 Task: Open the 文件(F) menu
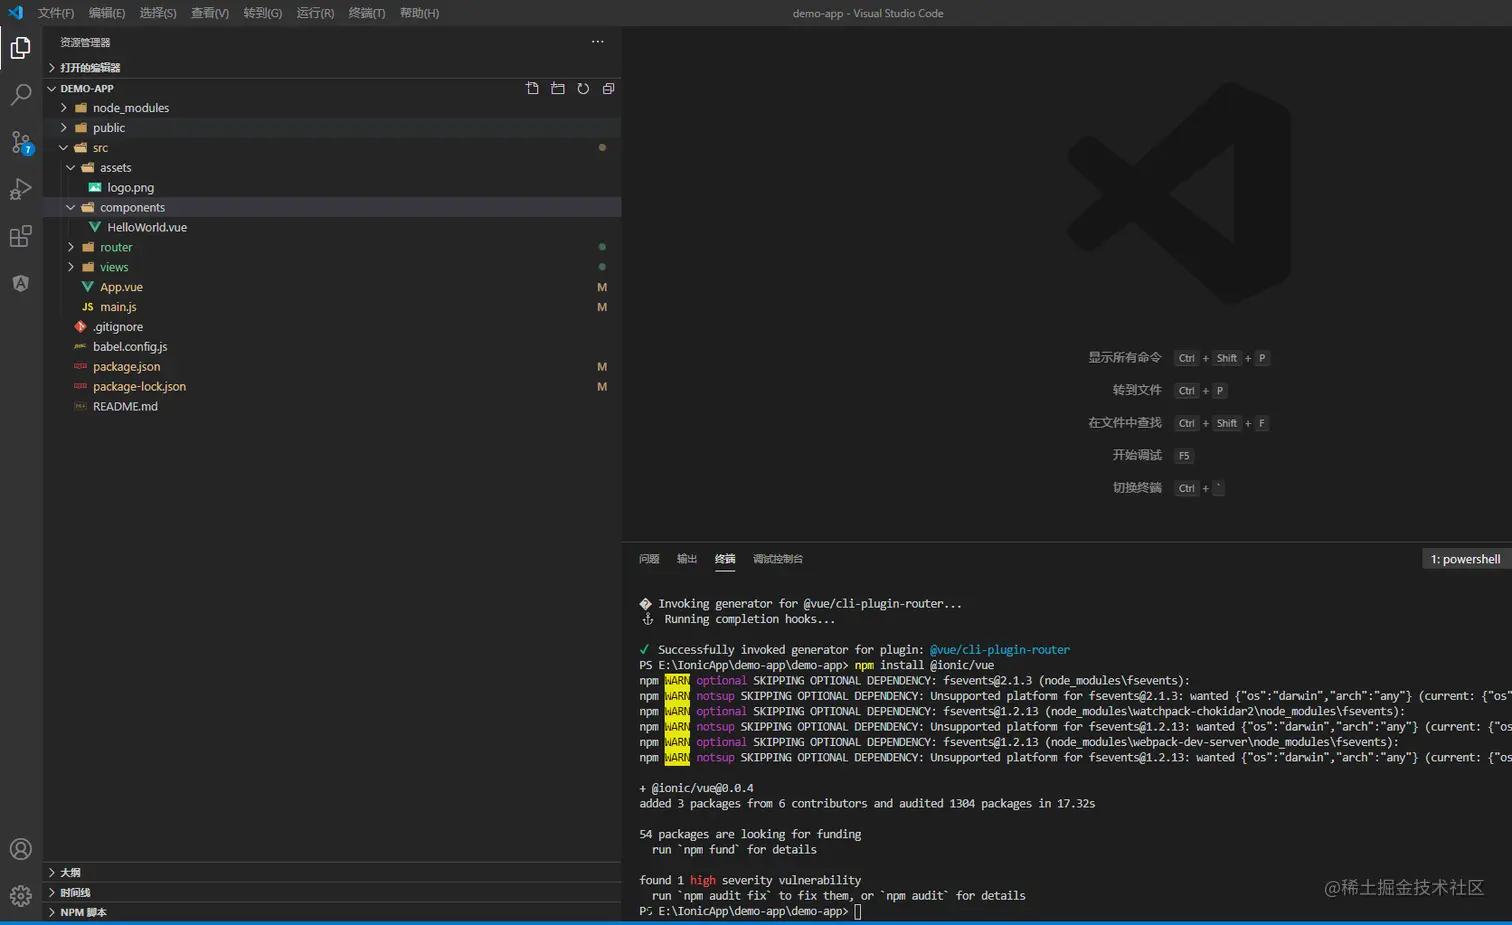tap(56, 13)
